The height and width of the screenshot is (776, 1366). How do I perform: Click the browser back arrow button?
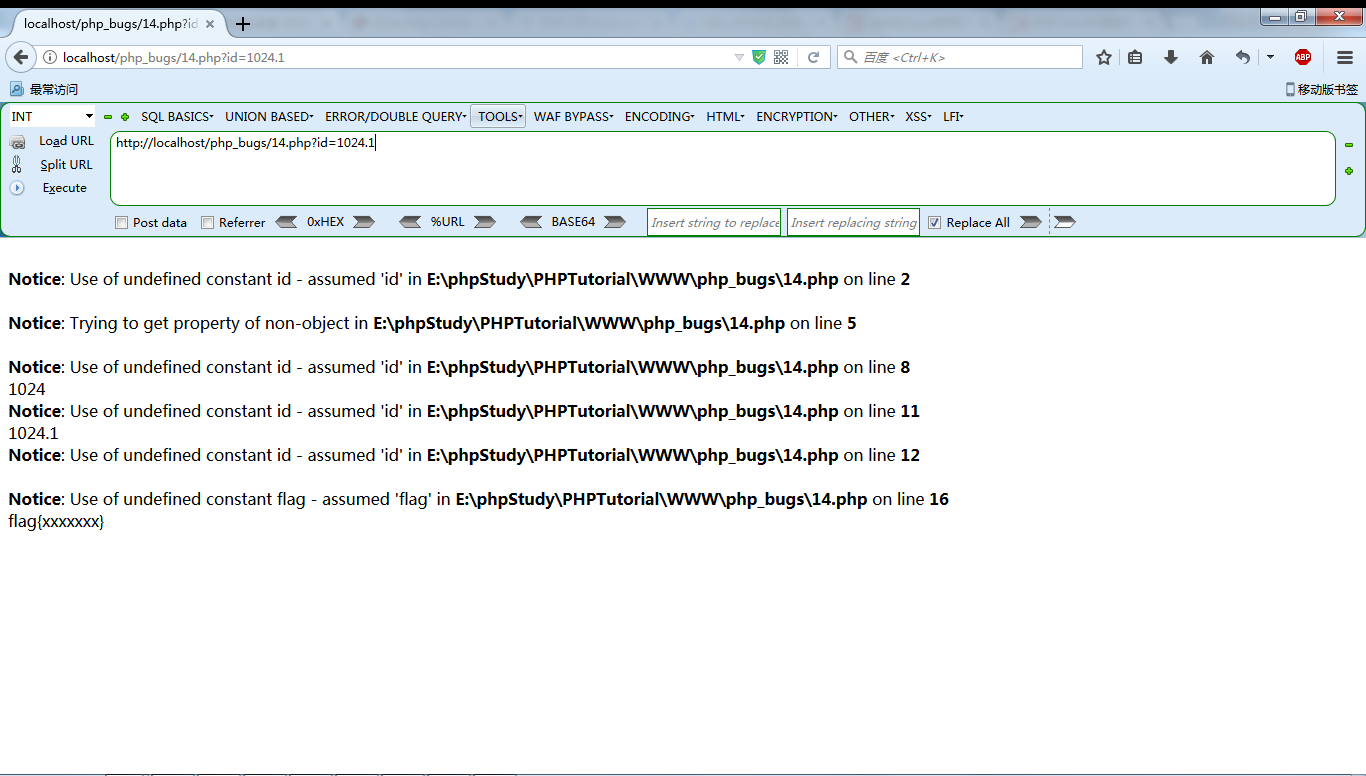coord(21,57)
